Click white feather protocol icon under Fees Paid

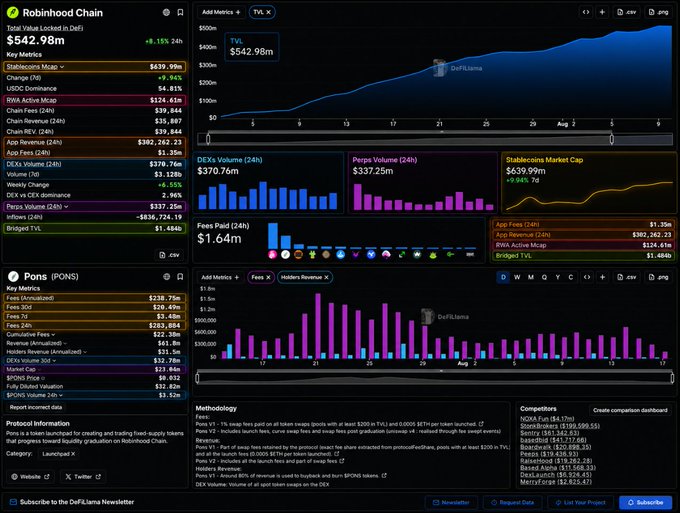285,255
